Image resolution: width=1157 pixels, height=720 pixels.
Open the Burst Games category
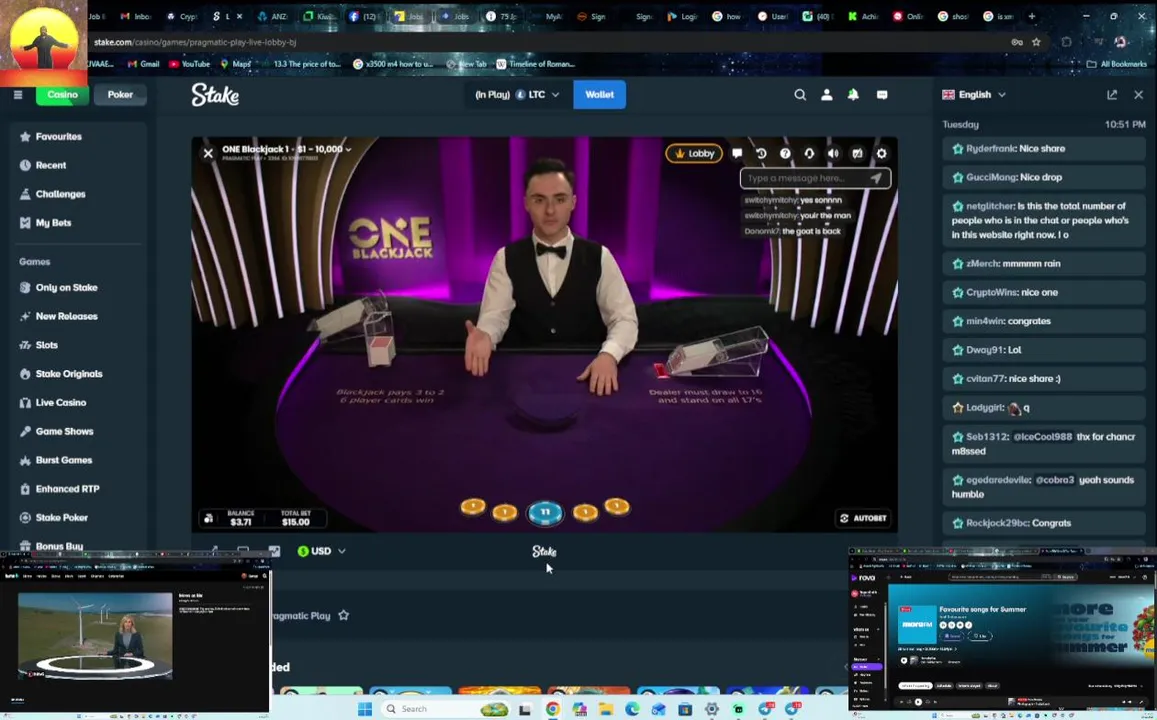pos(63,460)
